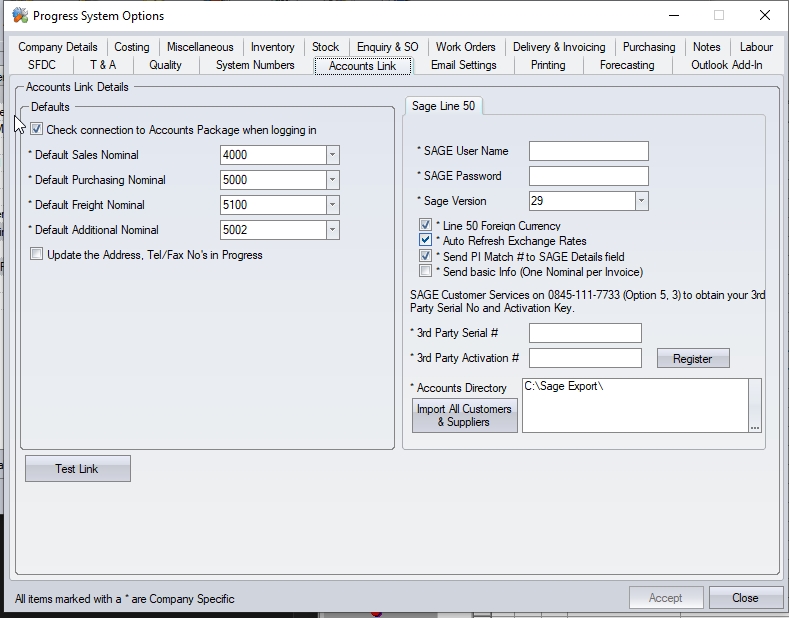Click the Test Link button
The height and width of the screenshot is (618, 789).
coord(77,469)
